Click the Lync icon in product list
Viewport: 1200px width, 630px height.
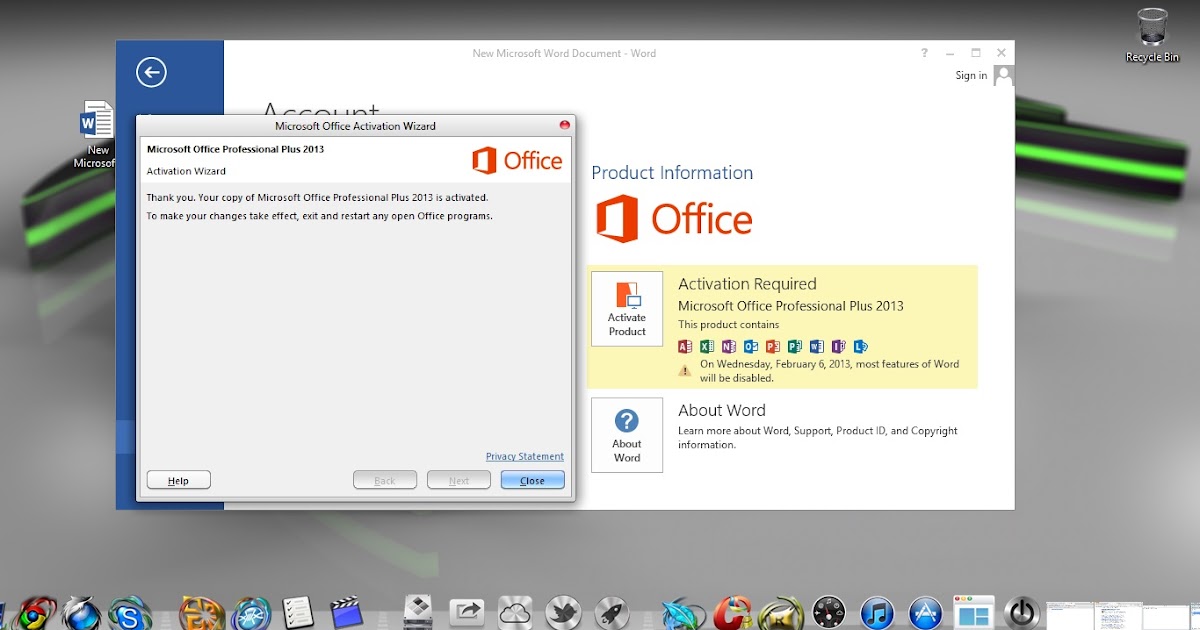coord(860,346)
